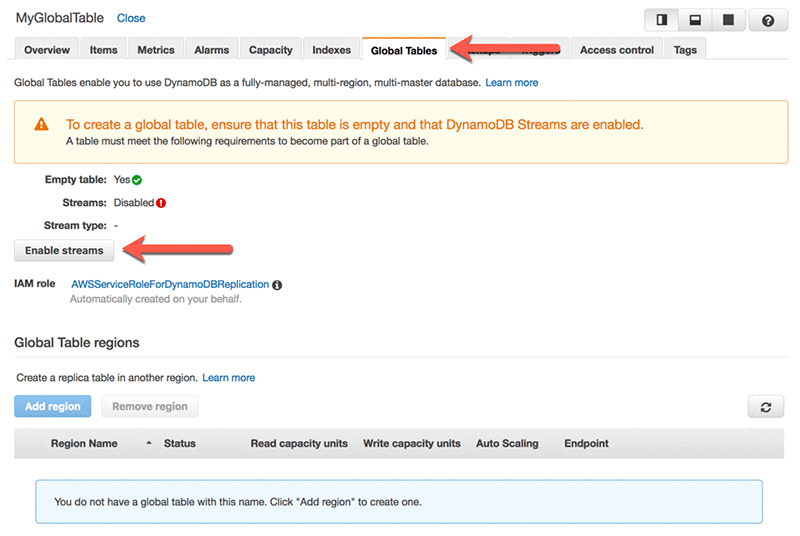This screenshot has width=800, height=536.
Task: Click the Streams 'Disabled' value text
Action: coord(134,203)
